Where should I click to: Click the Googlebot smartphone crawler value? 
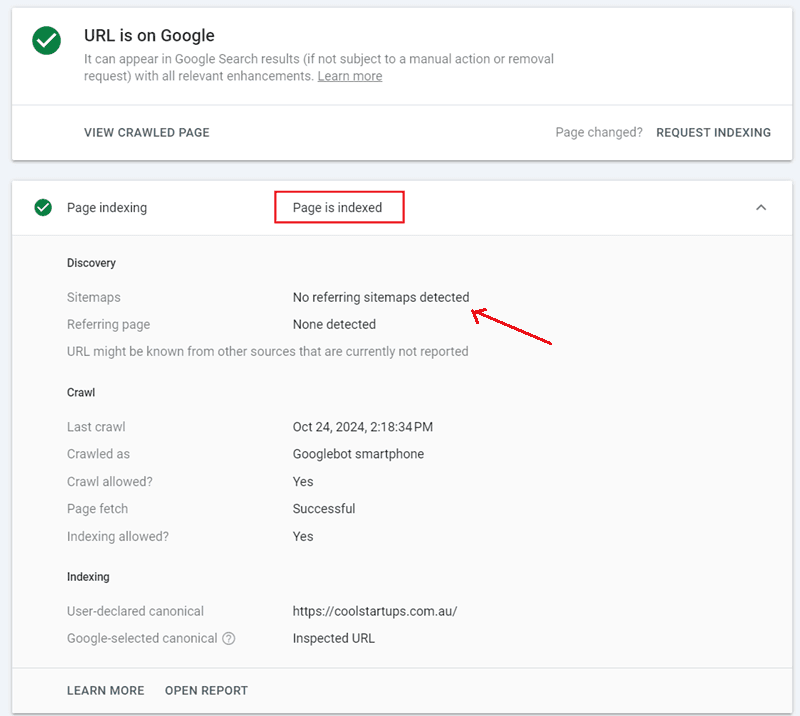click(x=358, y=454)
